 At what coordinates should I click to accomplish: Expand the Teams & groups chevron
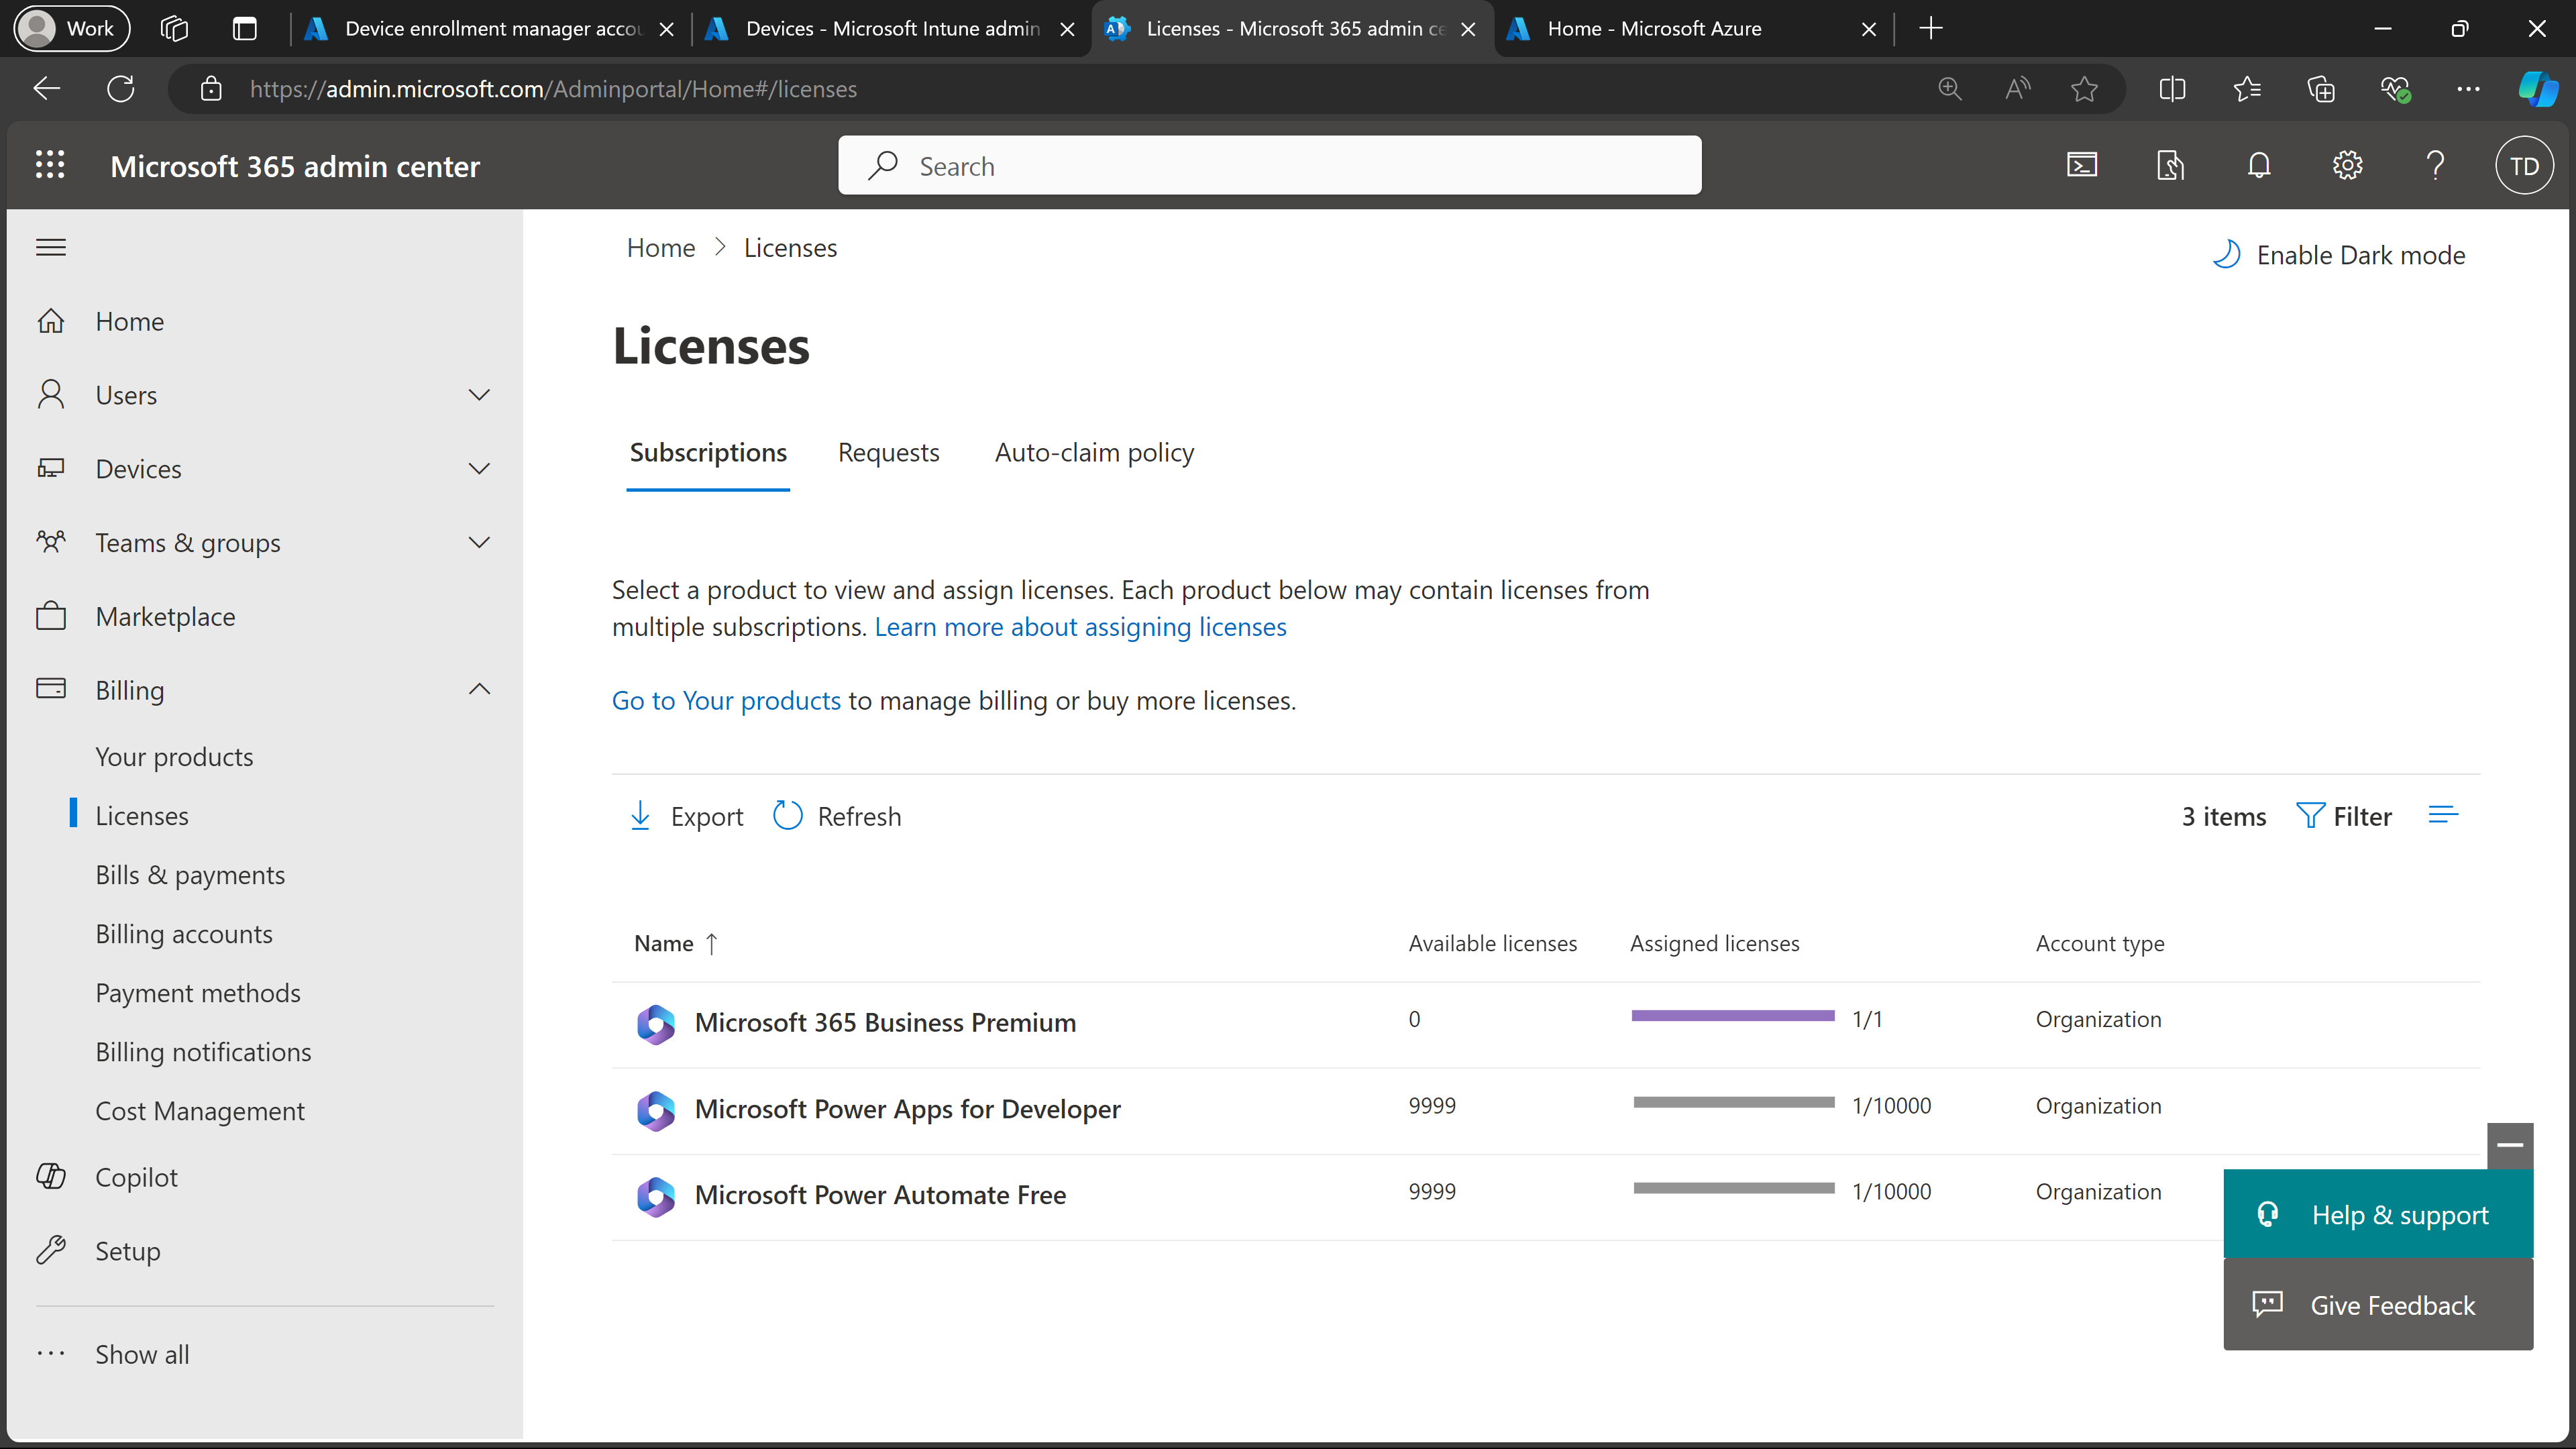click(479, 542)
